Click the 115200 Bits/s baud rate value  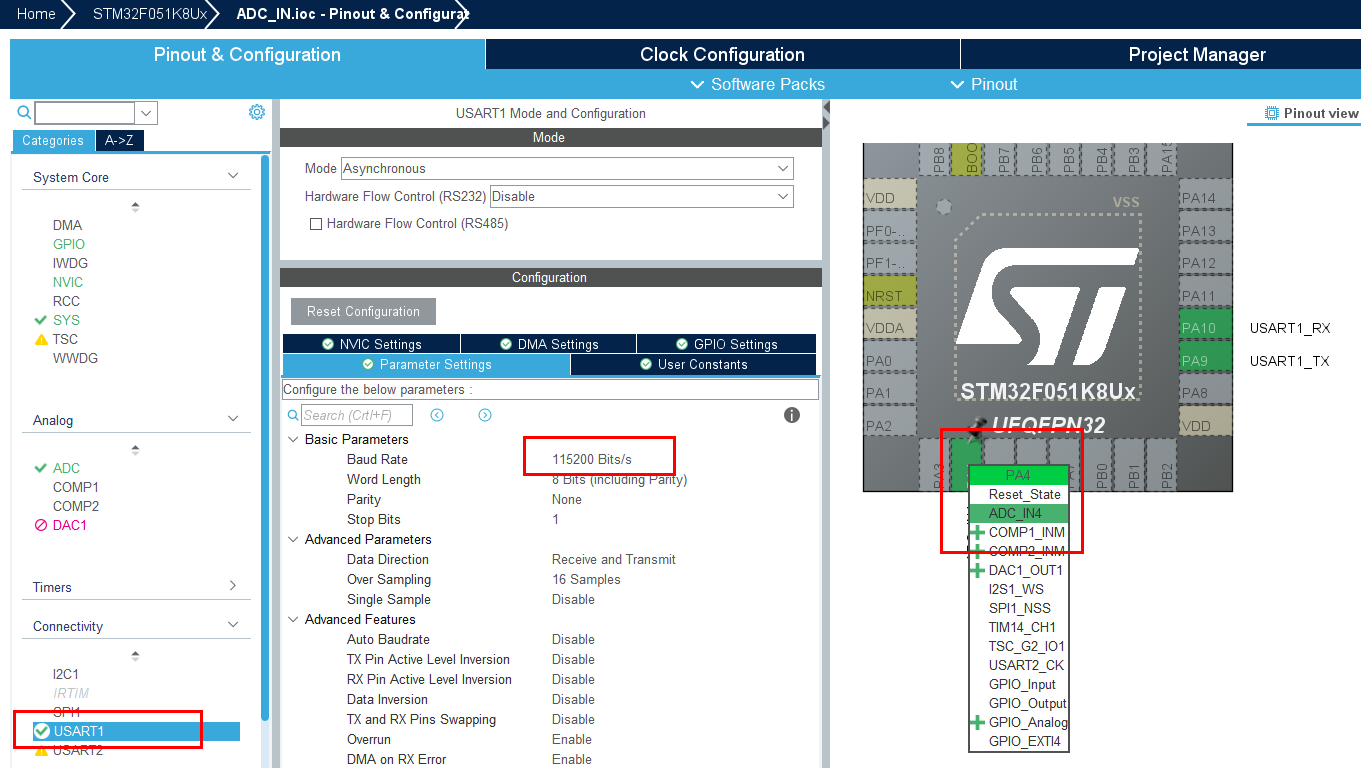[592, 459]
